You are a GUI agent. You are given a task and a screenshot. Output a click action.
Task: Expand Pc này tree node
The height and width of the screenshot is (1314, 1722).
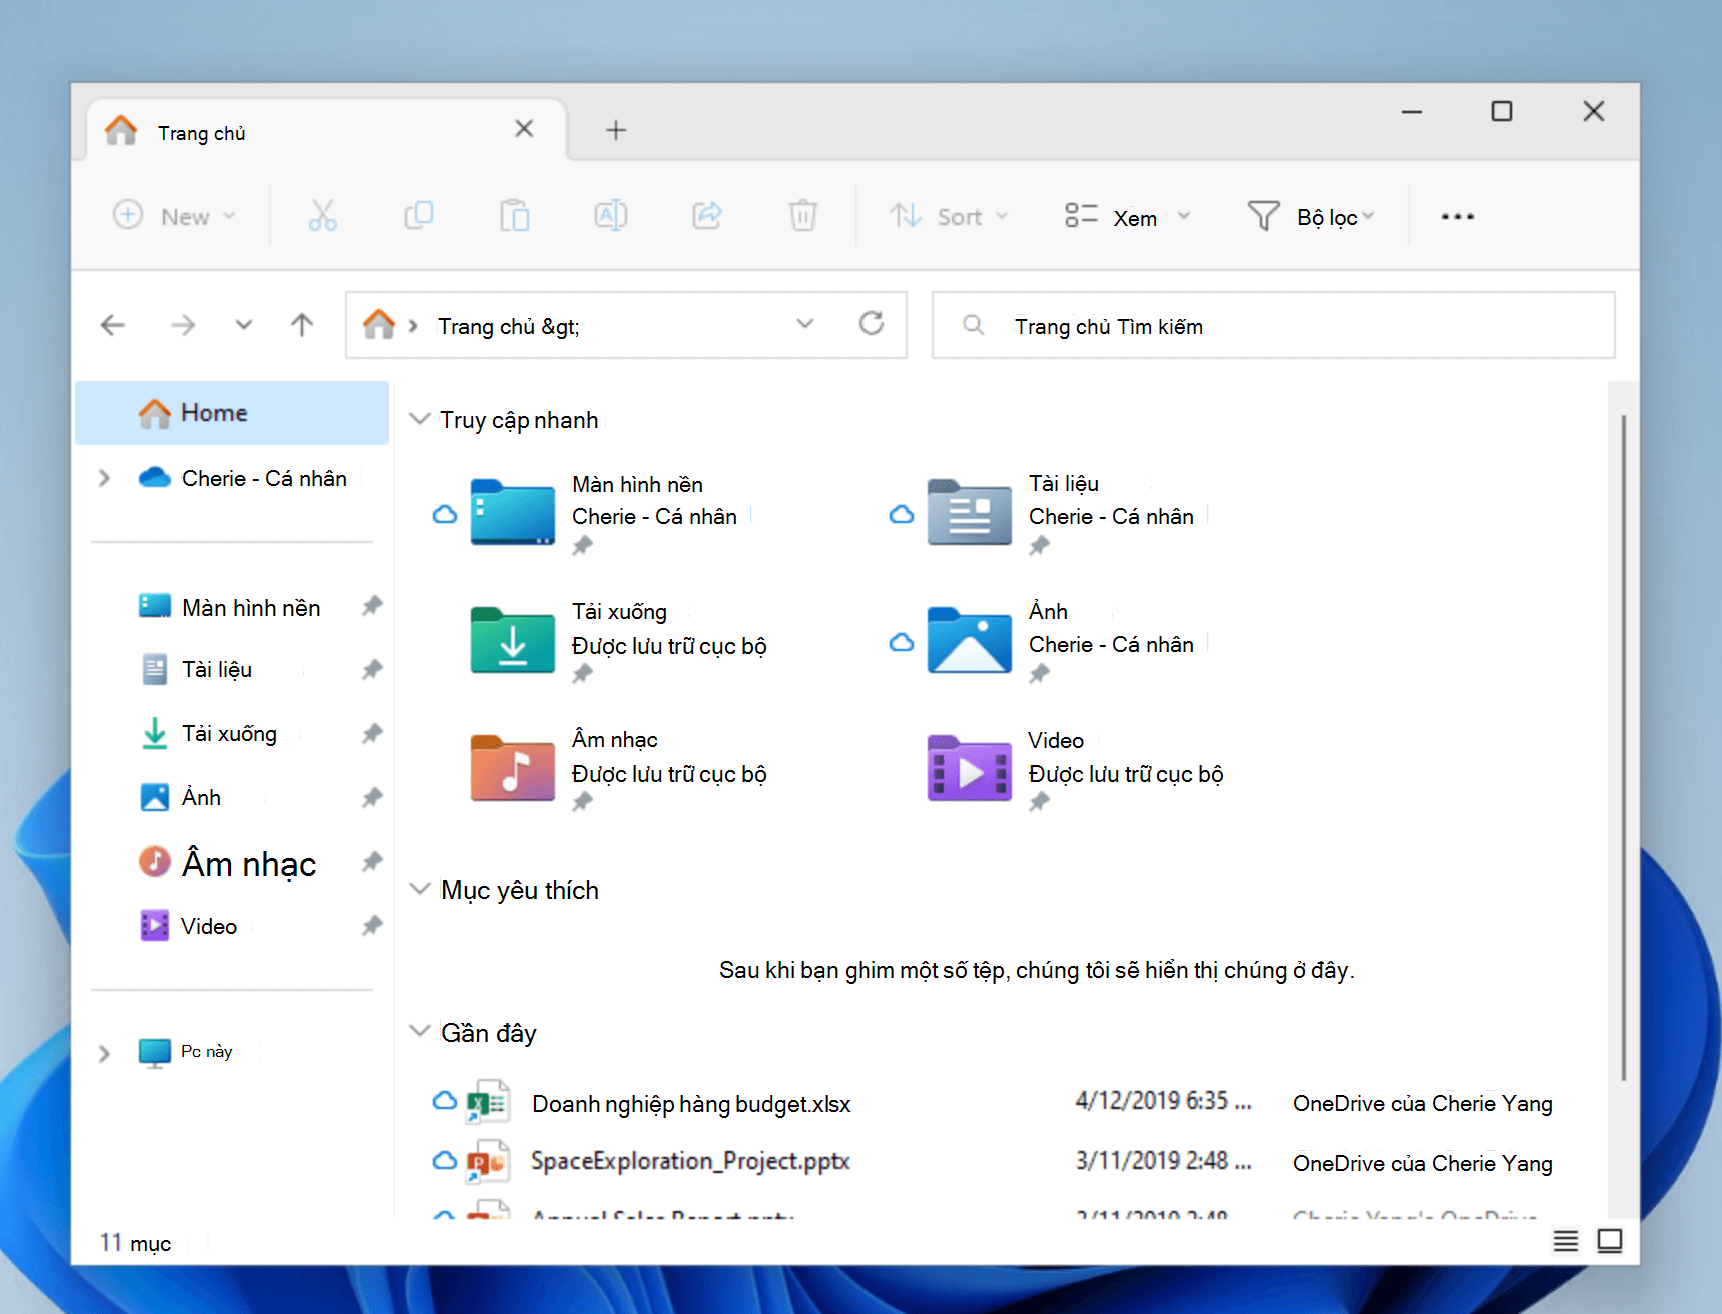(104, 1053)
